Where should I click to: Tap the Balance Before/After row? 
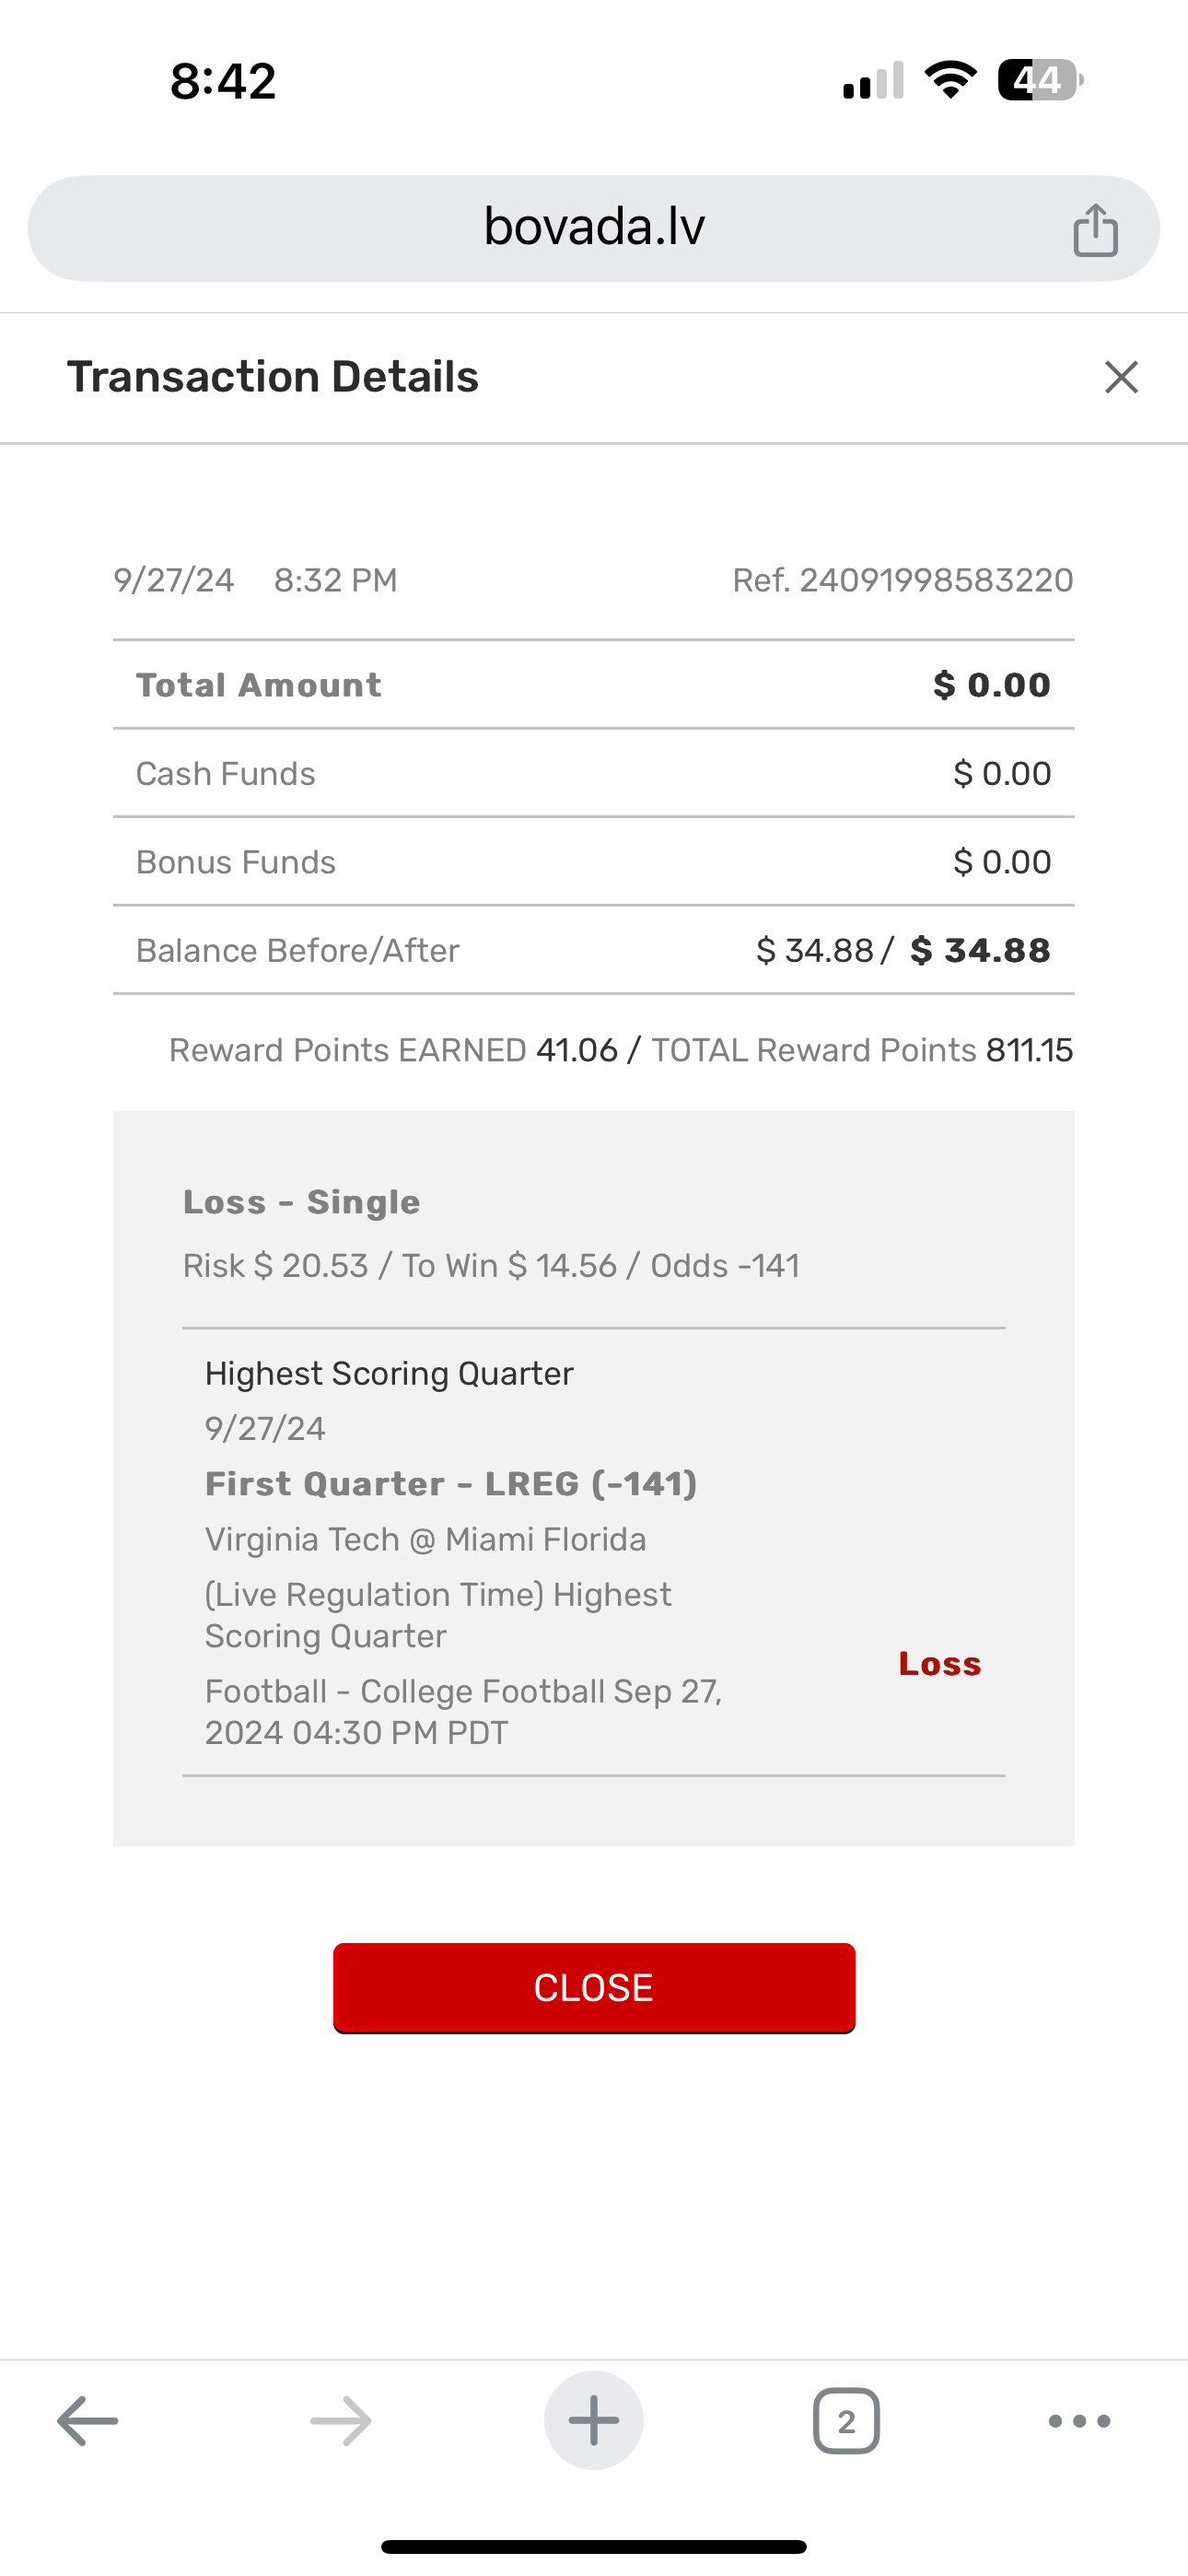[594, 950]
